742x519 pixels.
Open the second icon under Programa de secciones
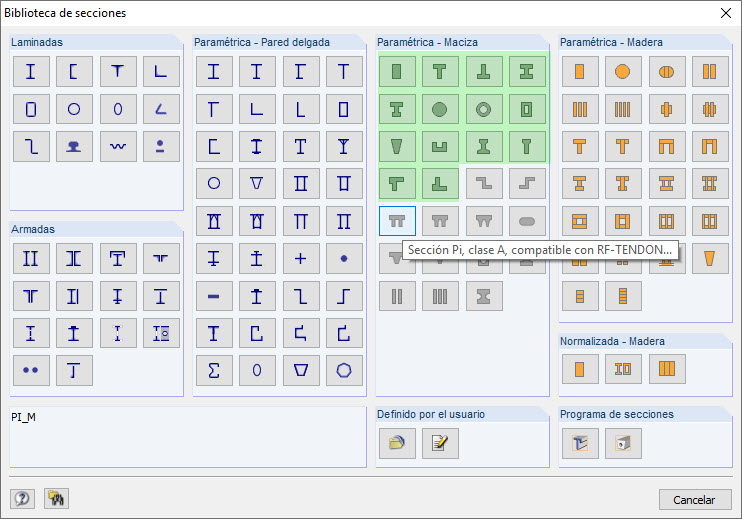pos(622,443)
